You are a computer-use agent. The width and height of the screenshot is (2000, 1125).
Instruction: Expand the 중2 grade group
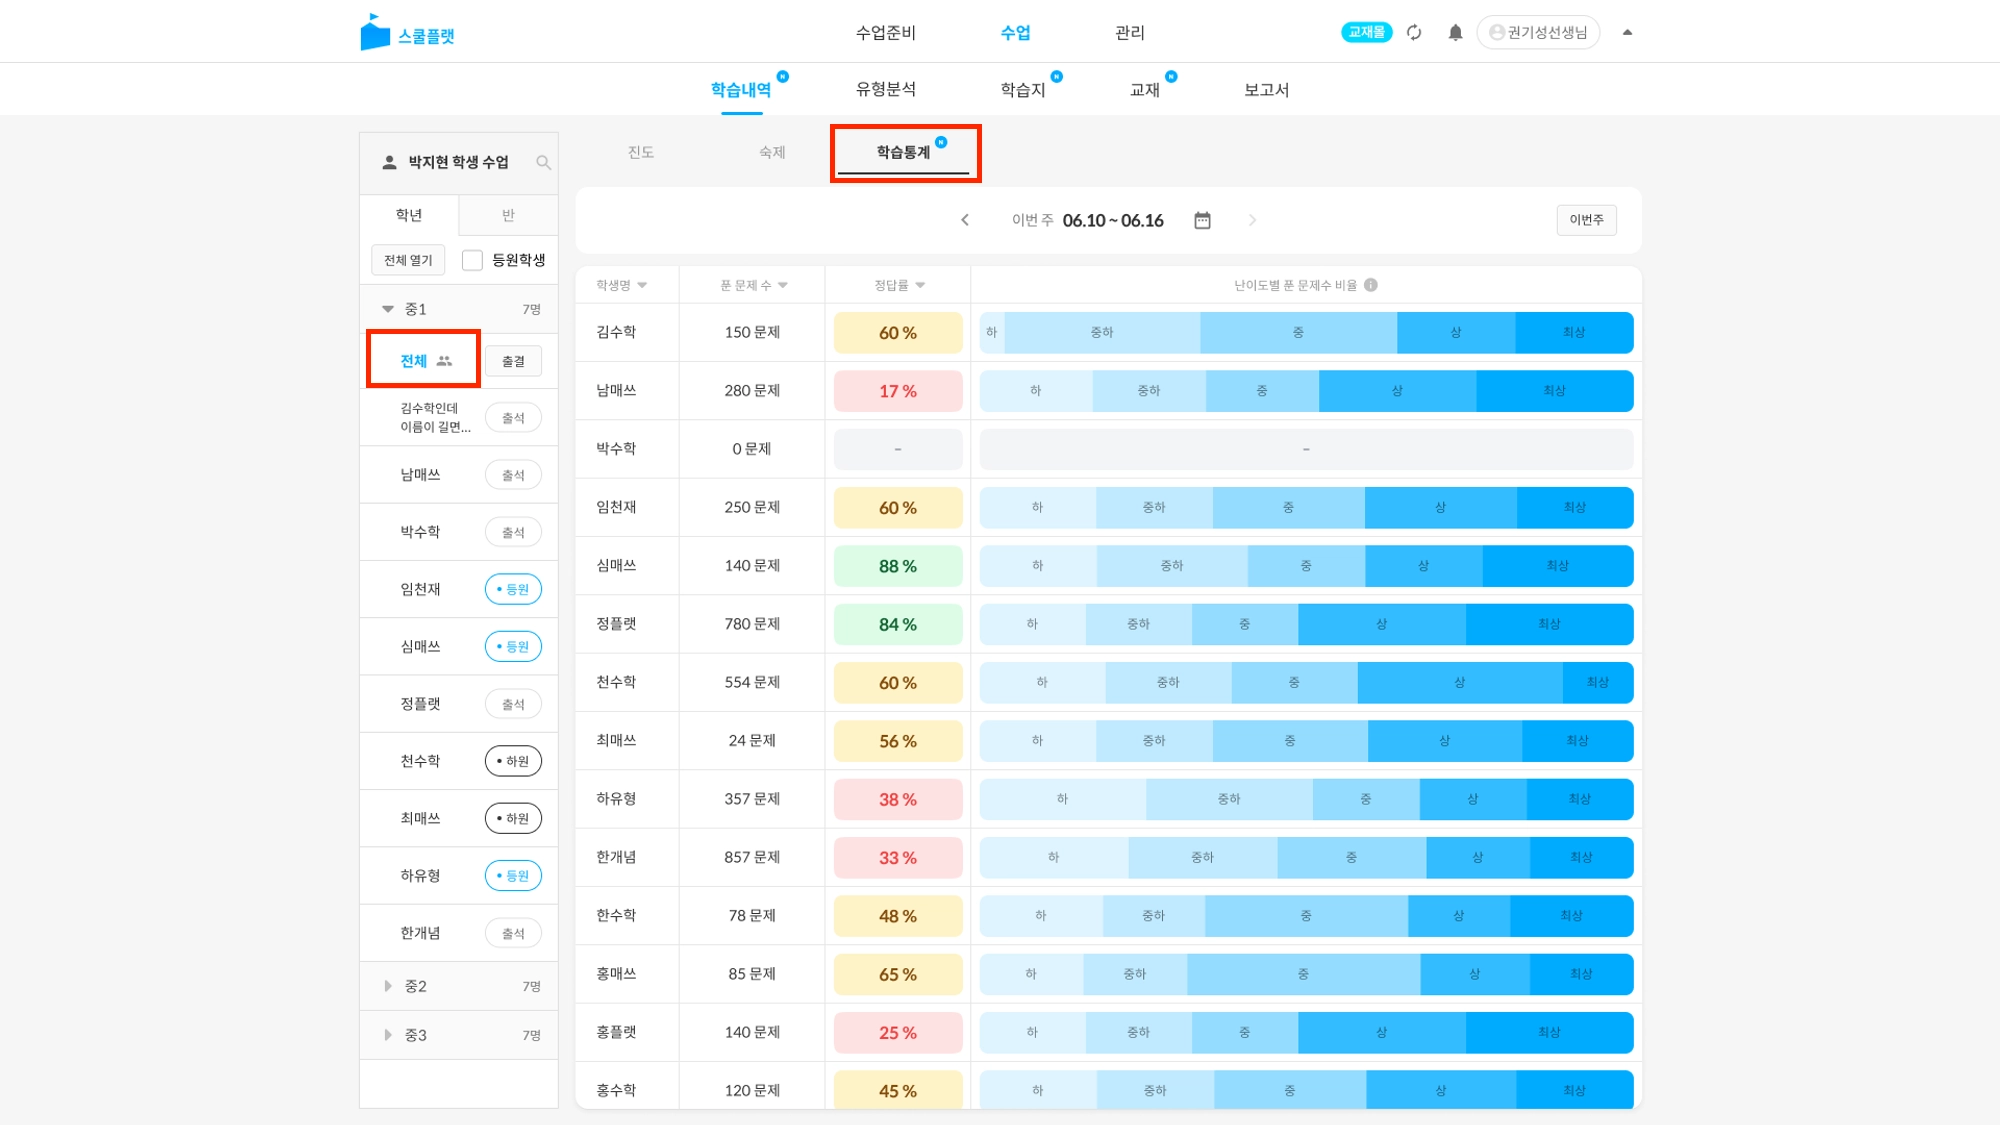coord(388,986)
